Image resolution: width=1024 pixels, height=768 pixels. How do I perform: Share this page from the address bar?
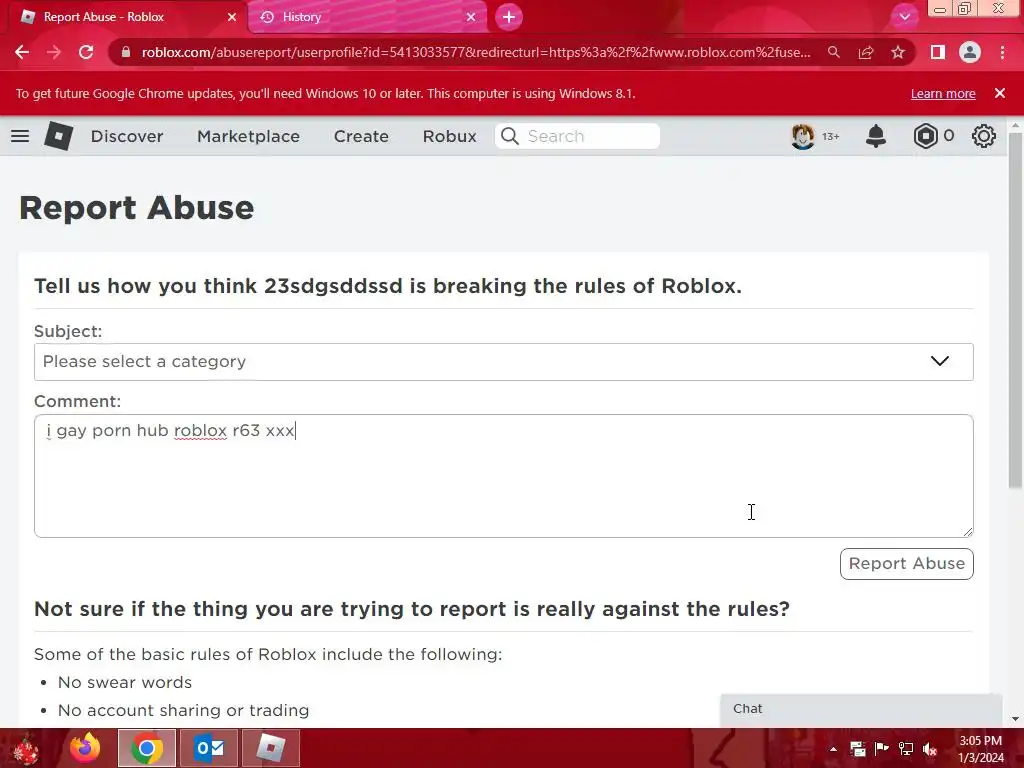[866, 52]
